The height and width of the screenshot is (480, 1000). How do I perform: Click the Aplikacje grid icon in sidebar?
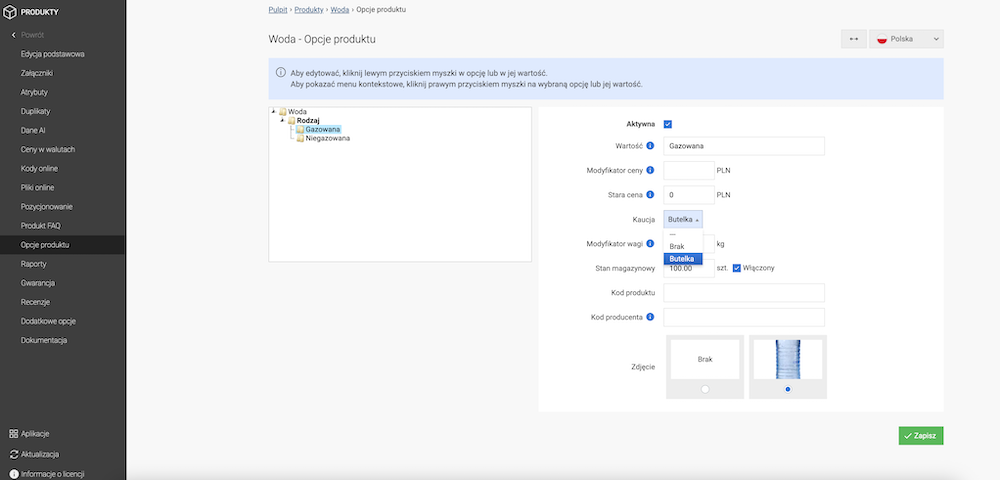pos(13,434)
